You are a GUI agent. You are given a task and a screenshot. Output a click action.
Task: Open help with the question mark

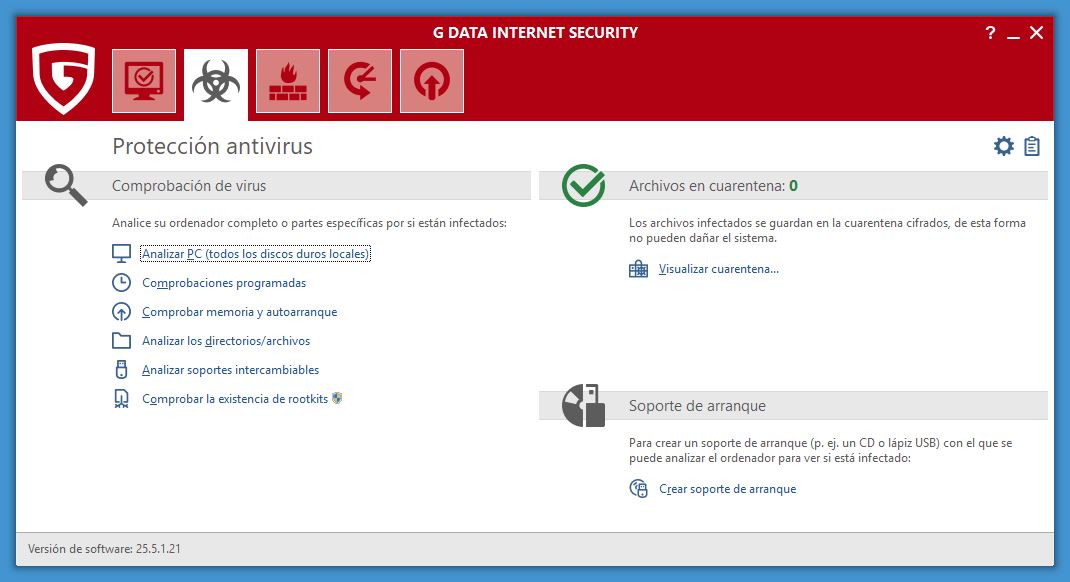990,33
